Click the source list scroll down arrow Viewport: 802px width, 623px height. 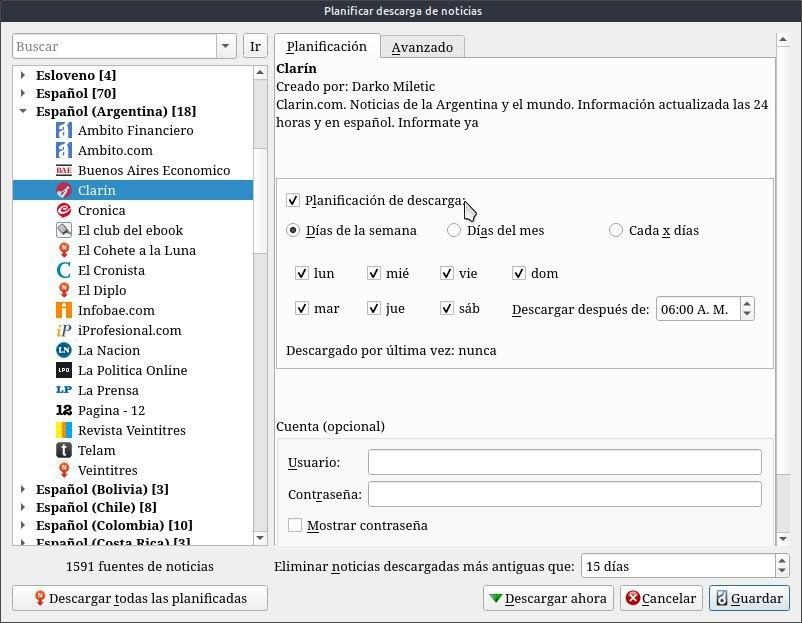[x=260, y=538]
